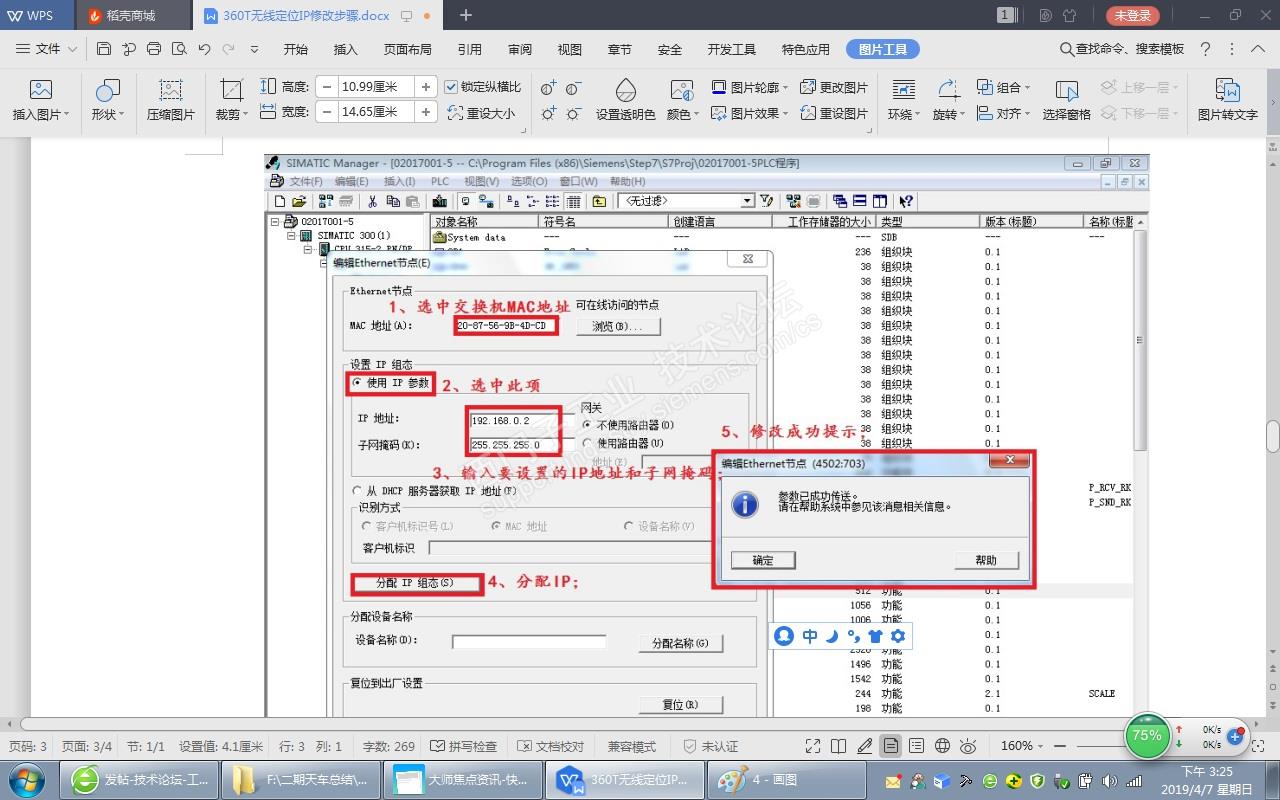Screen dimensions: 1280x800
Task: Open the Windows Start orb
Action: click(25, 779)
